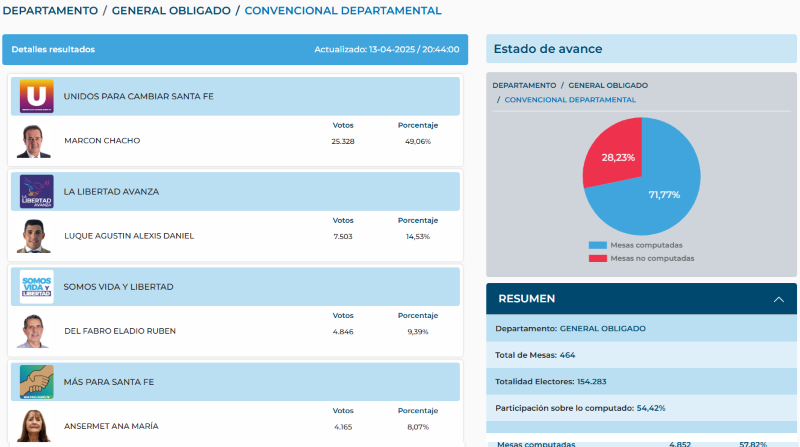Image resolution: width=800 pixels, height=447 pixels.
Task: Open Luque Agustin Alexis Daniel's photo
Action: pos(34,236)
